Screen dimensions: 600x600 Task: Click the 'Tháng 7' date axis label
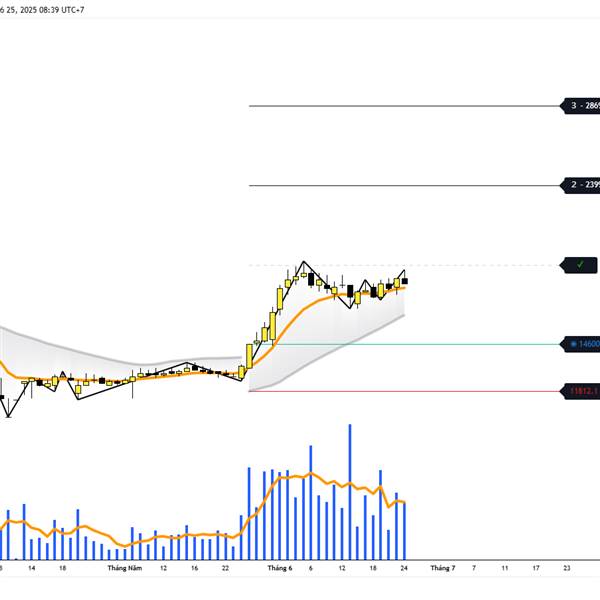pyautogui.click(x=443, y=568)
